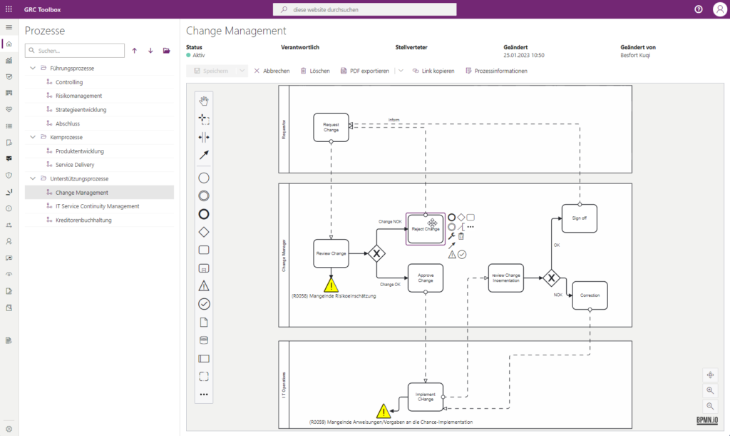The image size is (730, 436).
Task: Open the Abschluss process
Action: click(x=68, y=123)
